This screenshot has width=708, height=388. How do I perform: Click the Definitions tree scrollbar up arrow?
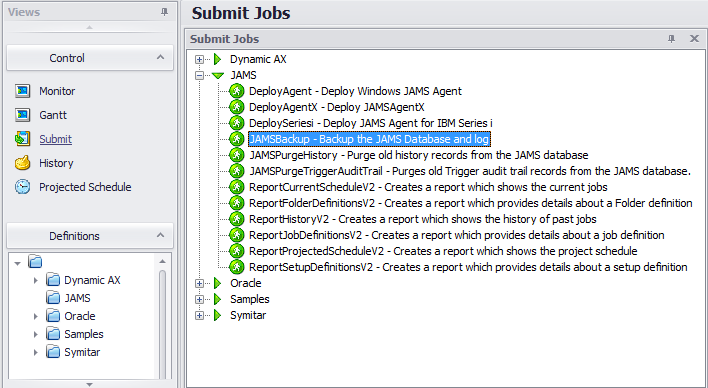pyautogui.click(x=163, y=261)
